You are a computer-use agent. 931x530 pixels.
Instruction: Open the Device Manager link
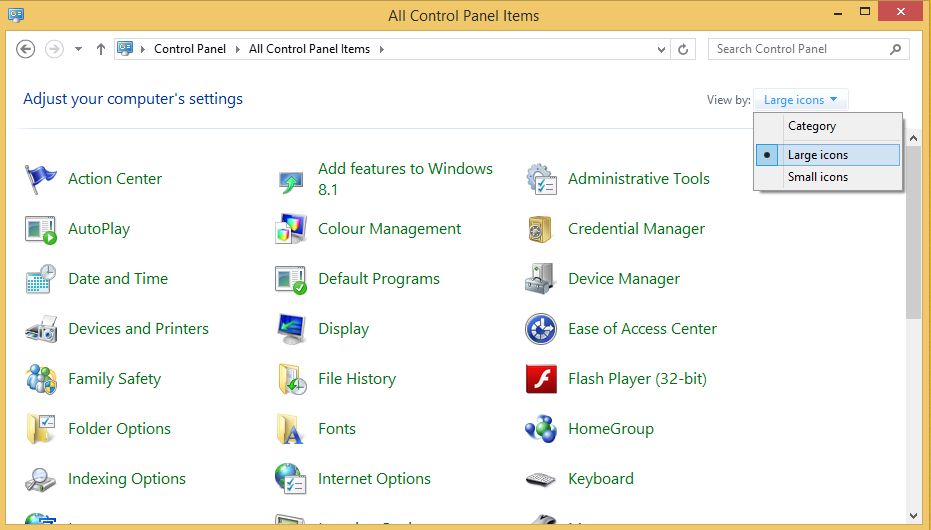coord(624,279)
